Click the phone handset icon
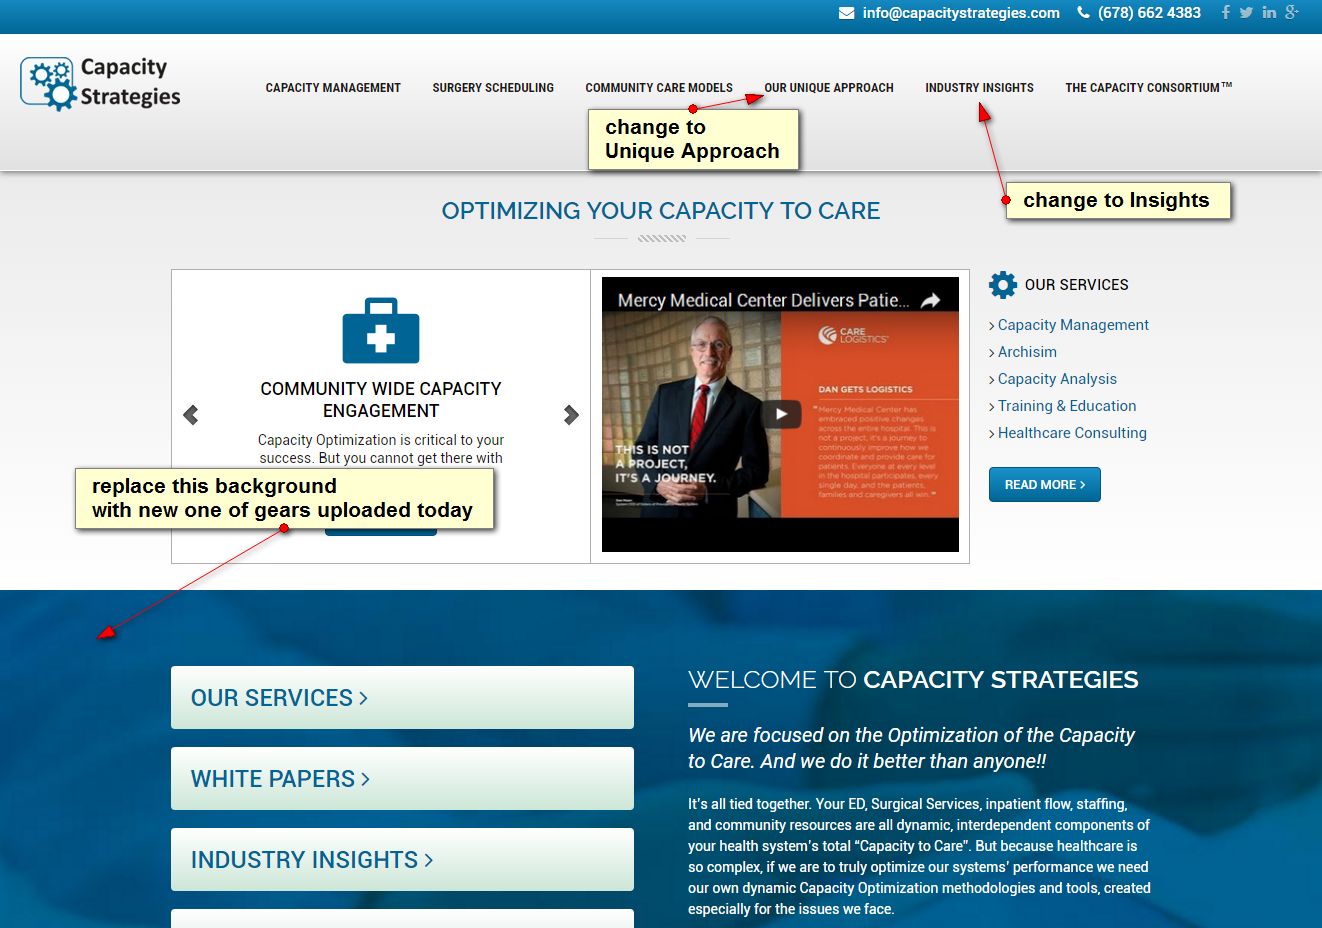Image resolution: width=1322 pixels, height=928 pixels. point(1083,13)
